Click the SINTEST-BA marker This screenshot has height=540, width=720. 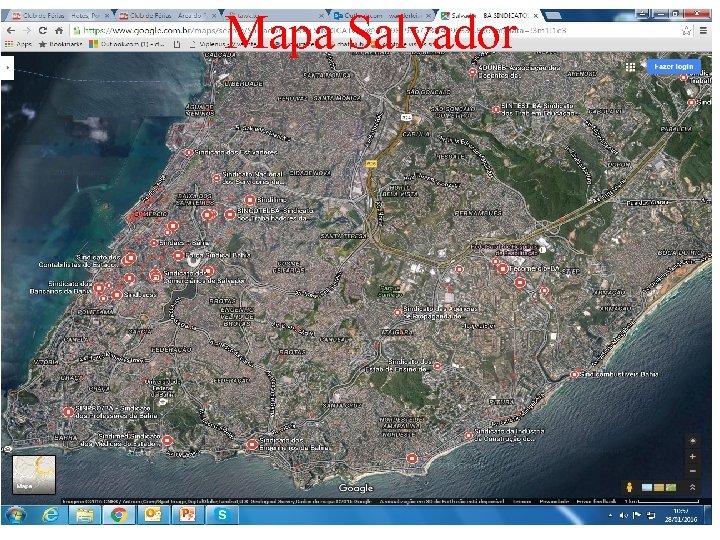[496, 109]
